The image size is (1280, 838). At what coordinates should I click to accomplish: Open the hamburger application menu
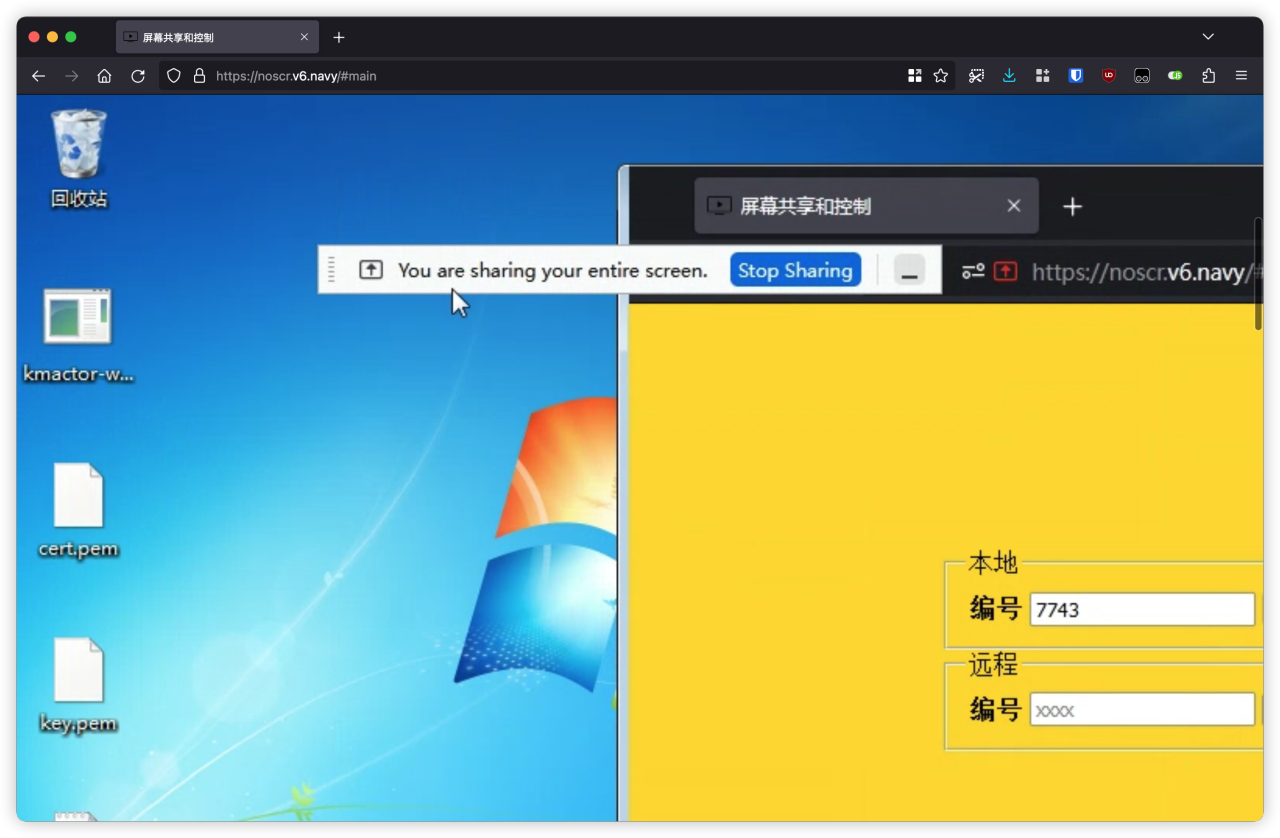point(1241,76)
